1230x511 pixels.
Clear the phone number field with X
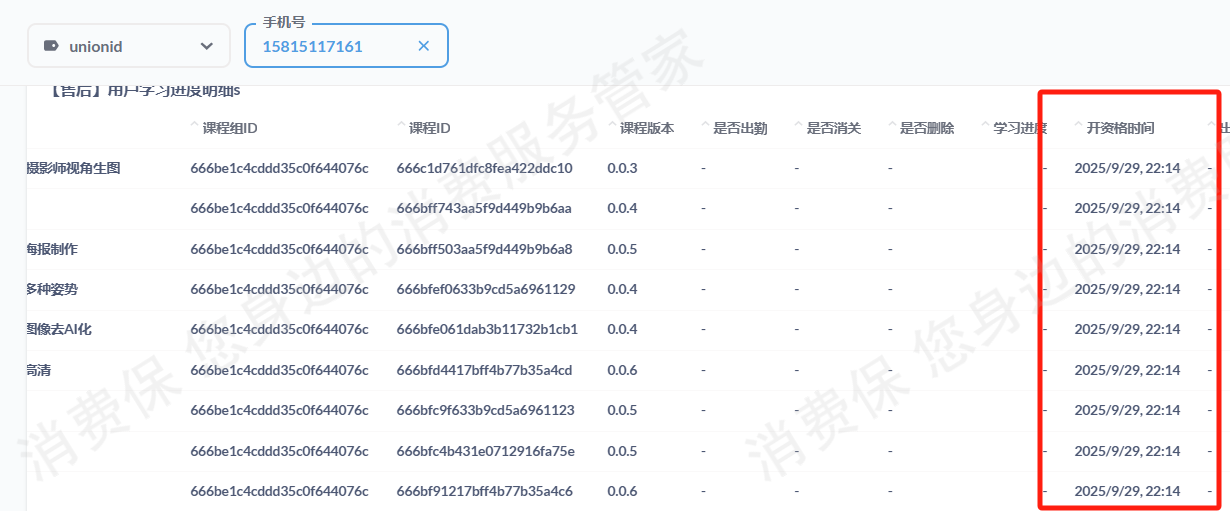(423, 46)
